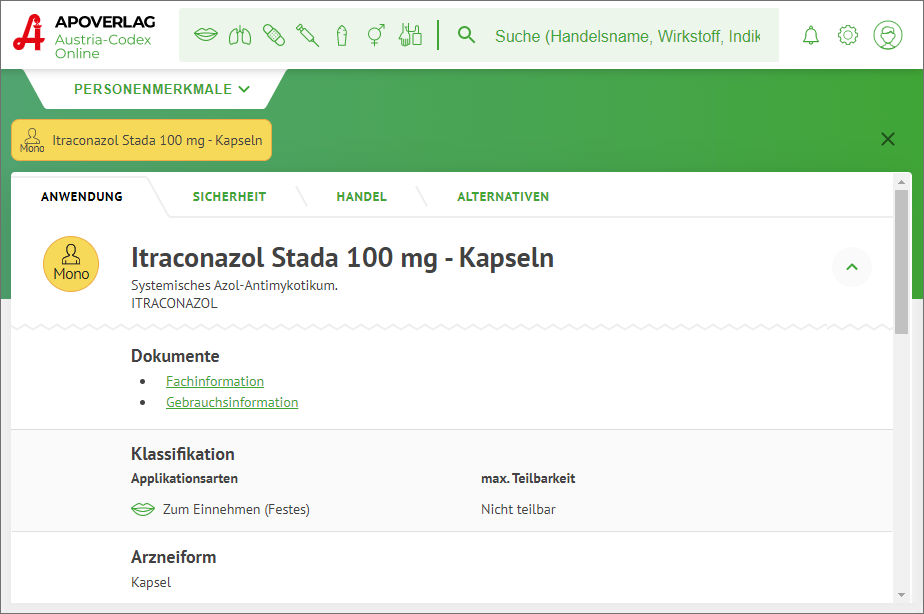This screenshot has height=614, width=924.
Task: Open the user profile avatar menu
Action: pyautogui.click(x=887, y=36)
